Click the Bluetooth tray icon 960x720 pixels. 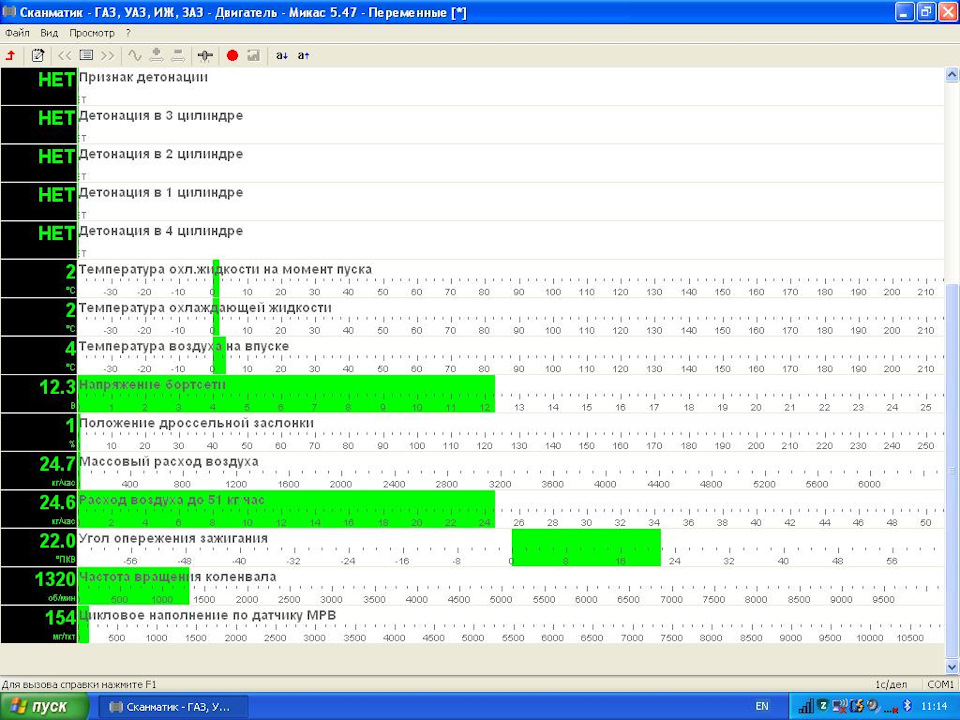(909, 707)
